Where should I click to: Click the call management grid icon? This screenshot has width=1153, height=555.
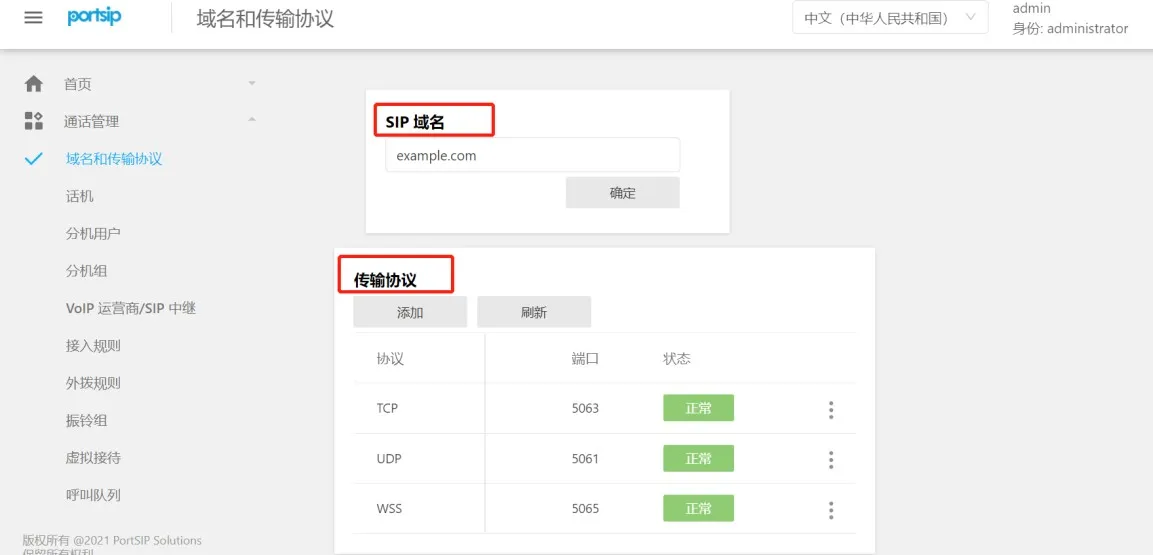tap(34, 121)
